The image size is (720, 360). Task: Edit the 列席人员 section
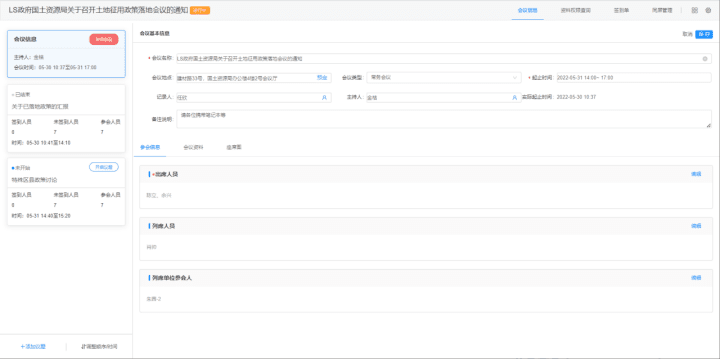click(x=696, y=226)
